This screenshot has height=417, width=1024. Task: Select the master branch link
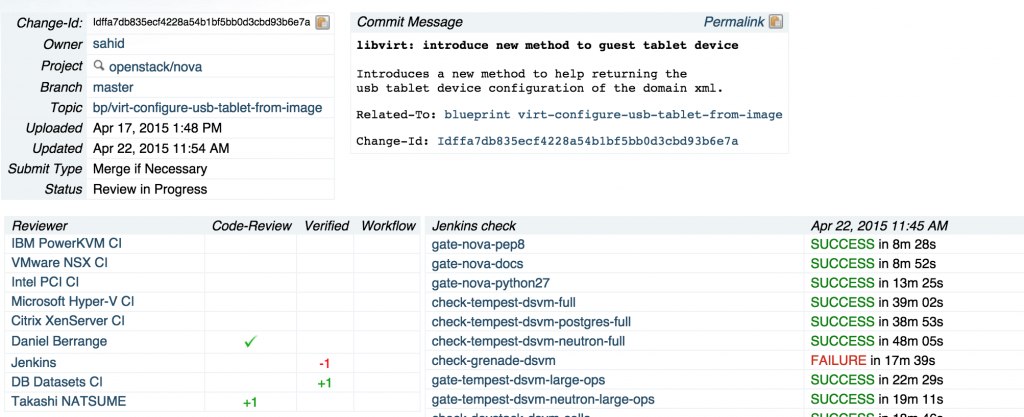point(113,87)
